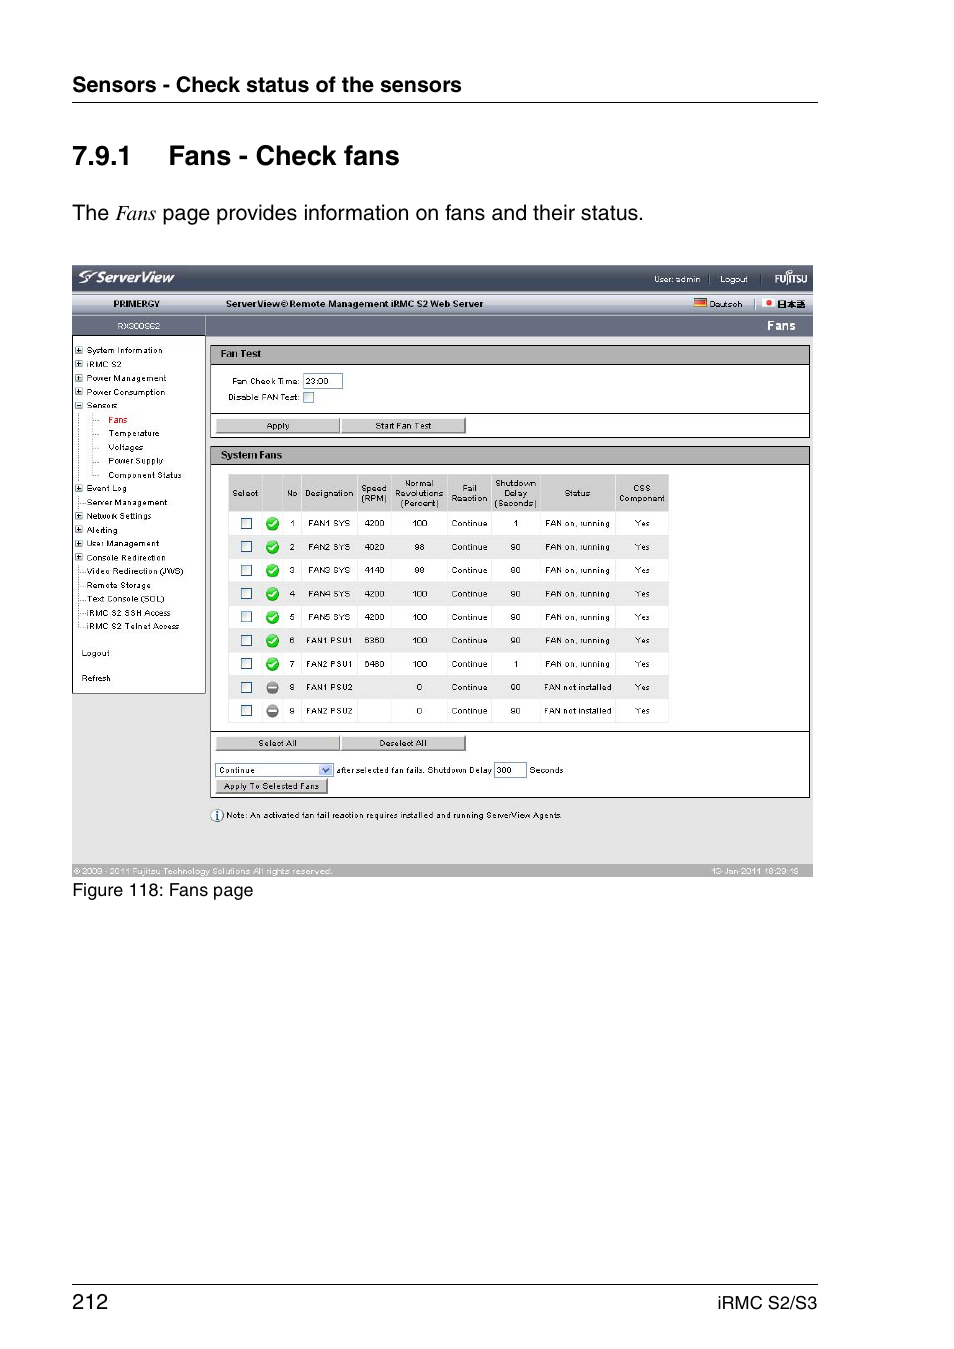Click the green status icon for FAN4 SYS
The height and width of the screenshot is (1349, 954).
click(x=272, y=594)
